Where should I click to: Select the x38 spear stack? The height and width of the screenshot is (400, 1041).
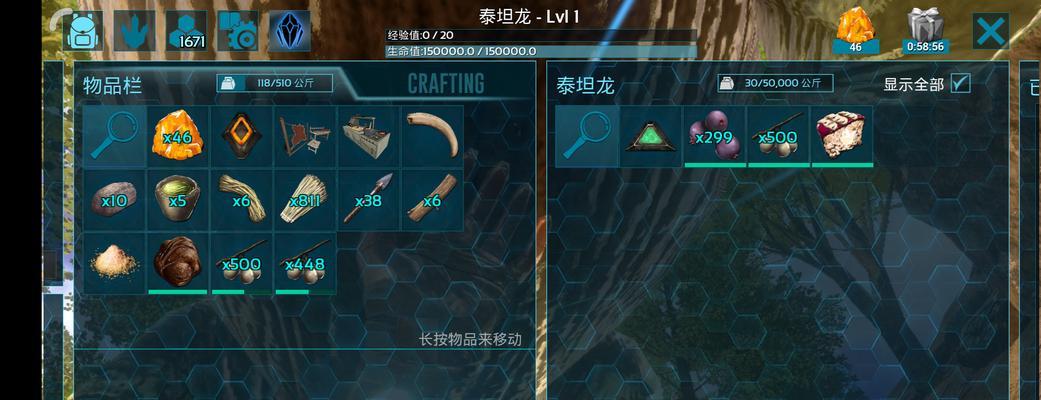click(369, 199)
